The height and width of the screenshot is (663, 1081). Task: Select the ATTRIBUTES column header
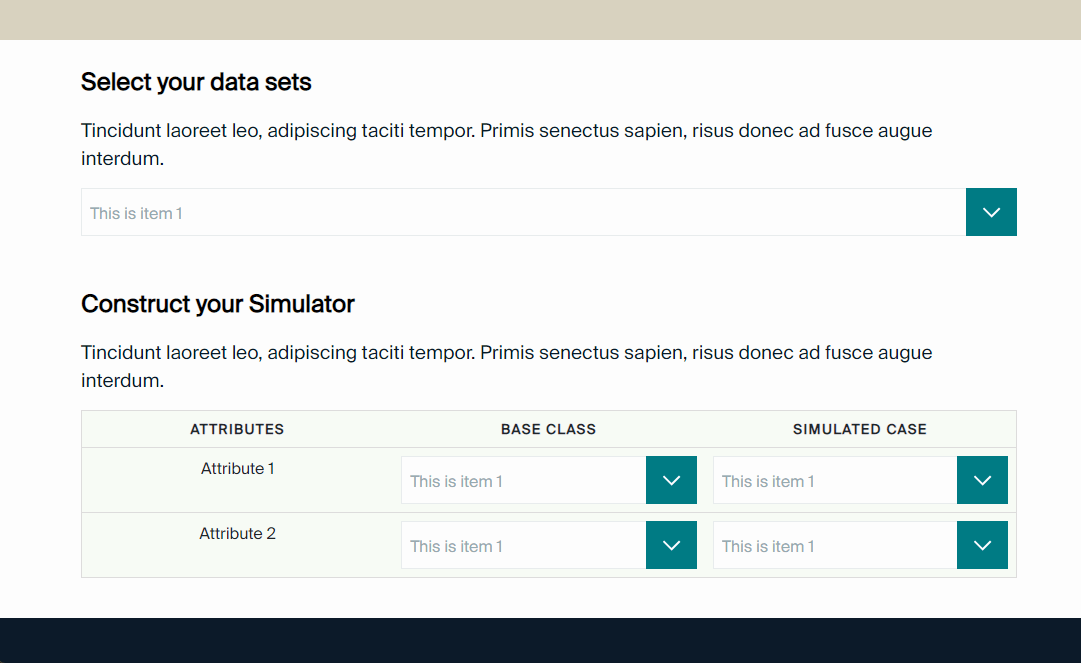click(237, 429)
